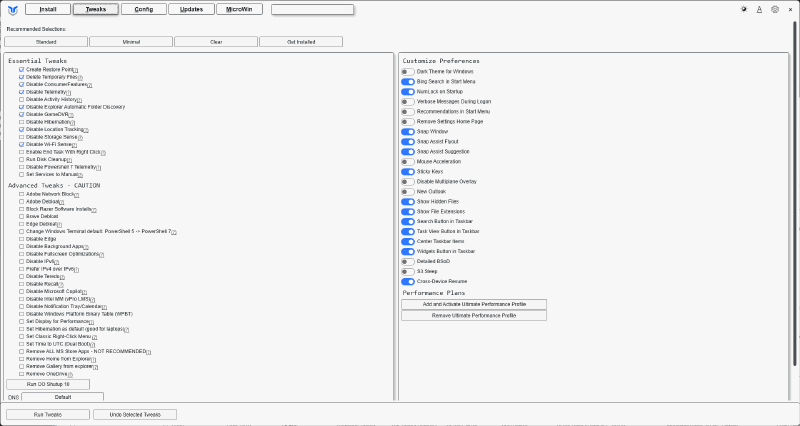Click the Clear selections button
This screenshot has height=426, width=800.
coord(216,42)
